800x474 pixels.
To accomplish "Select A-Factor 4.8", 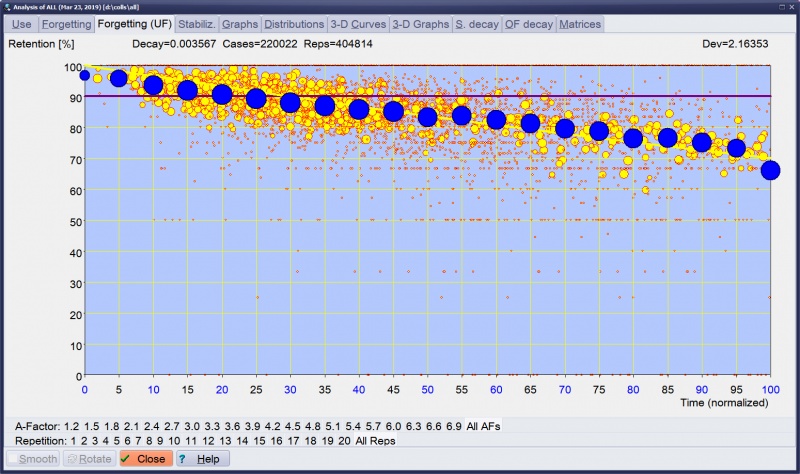I will (313, 426).
